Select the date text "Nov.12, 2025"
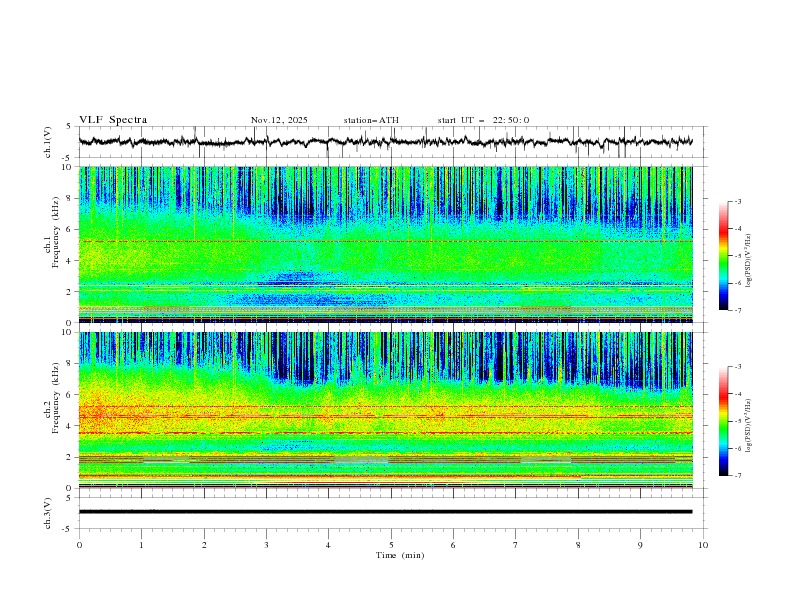 pyautogui.click(x=279, y=120)
